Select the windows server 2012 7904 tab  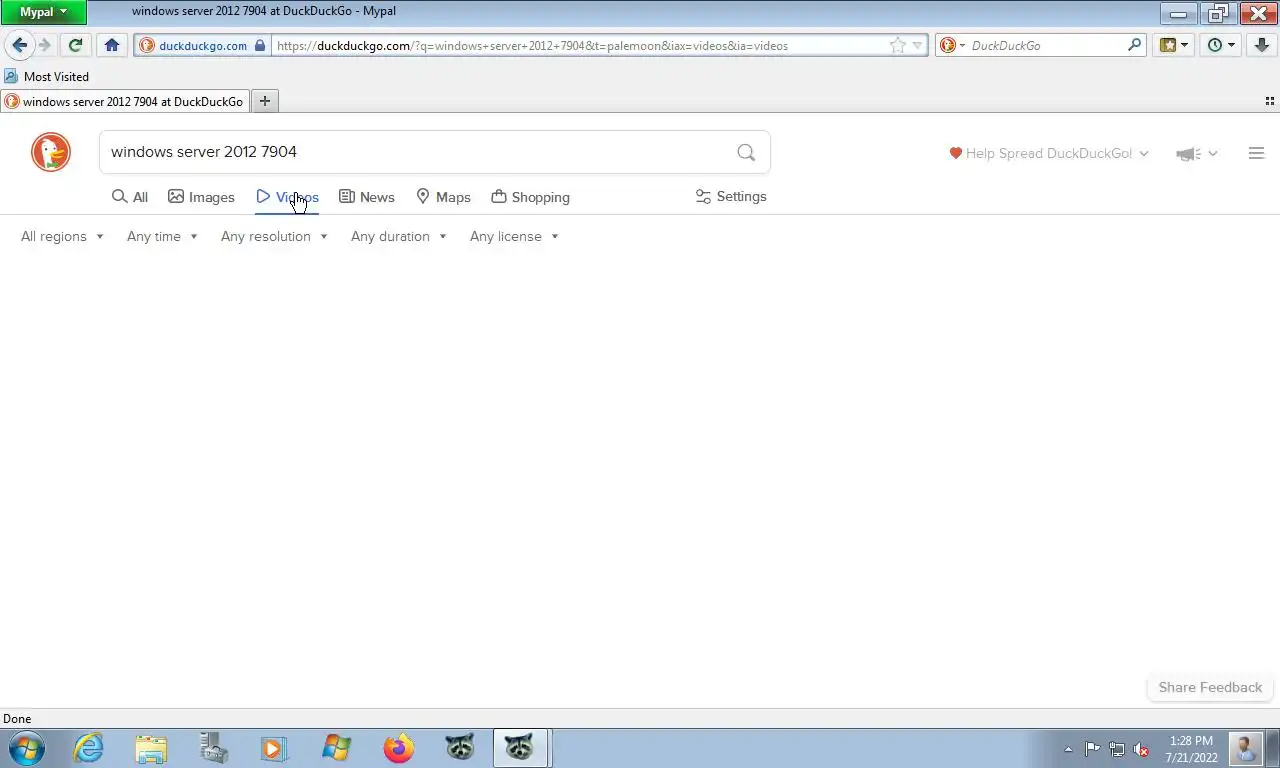(x=125, y=101)
